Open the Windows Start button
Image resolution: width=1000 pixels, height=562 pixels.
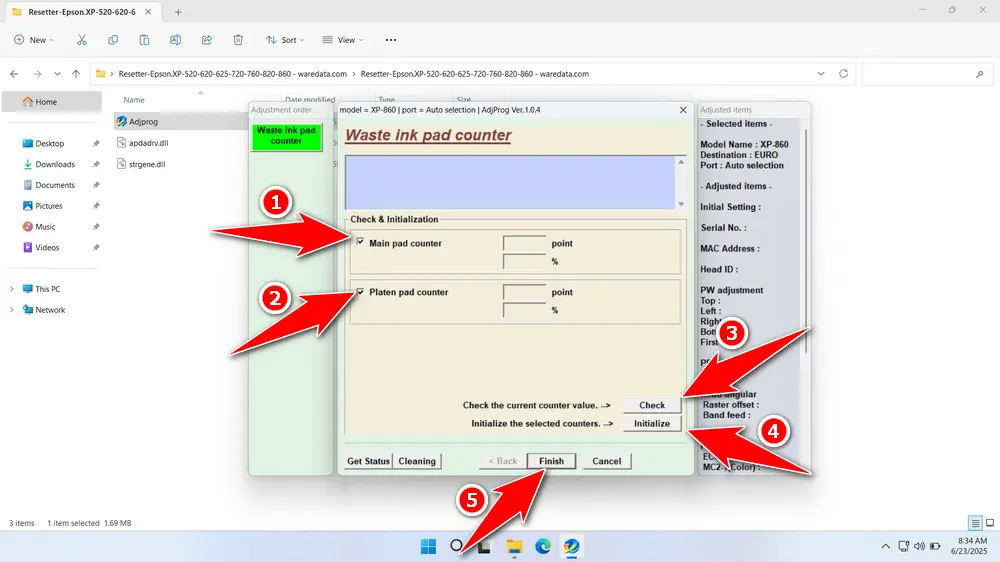click(429, 546)
